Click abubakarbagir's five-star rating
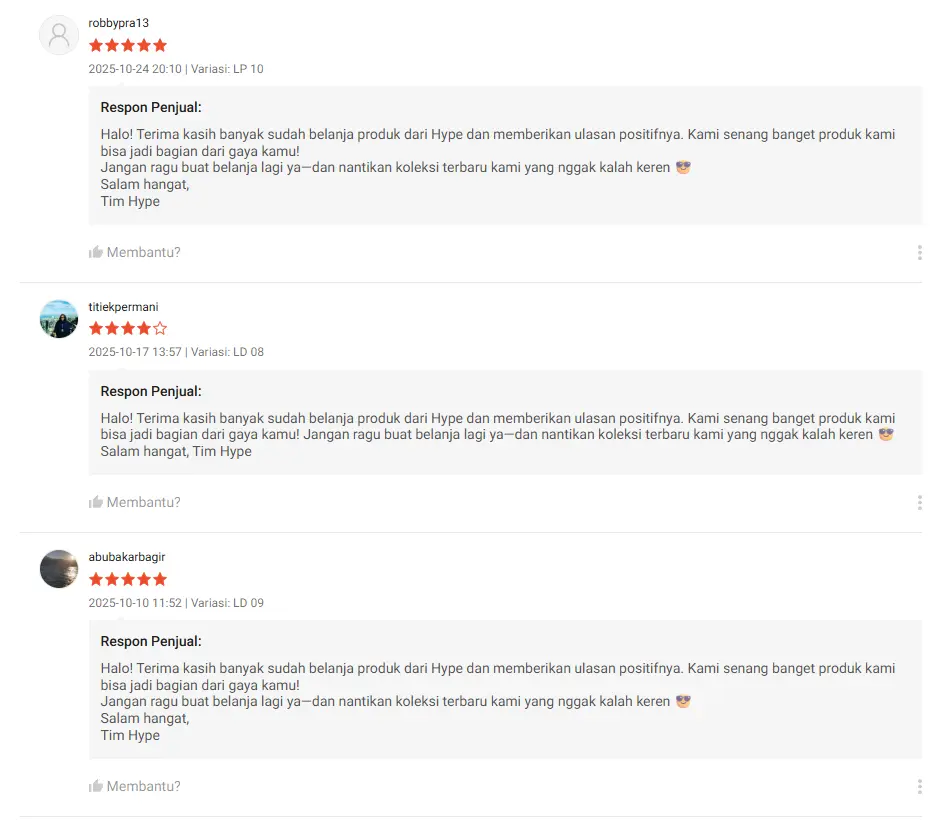Image resolution: width=942 pixels, height=820 pixels. click(x=128, y=579)
